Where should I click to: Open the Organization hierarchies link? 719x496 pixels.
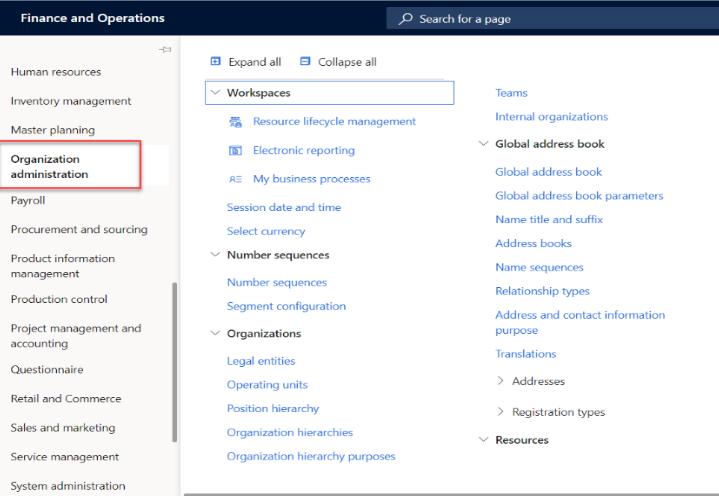point(290,433)
